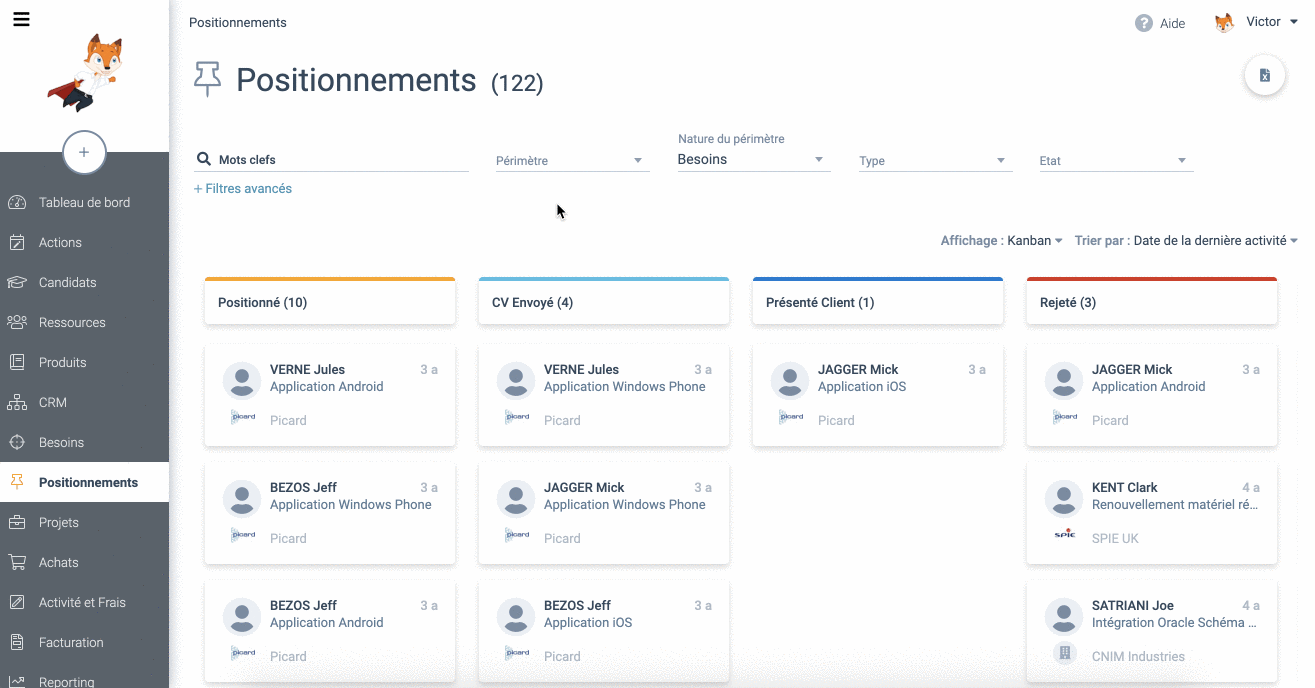Click the Besoins target icon in sidebar
The image size is (1315, 688).
point(17,442)
